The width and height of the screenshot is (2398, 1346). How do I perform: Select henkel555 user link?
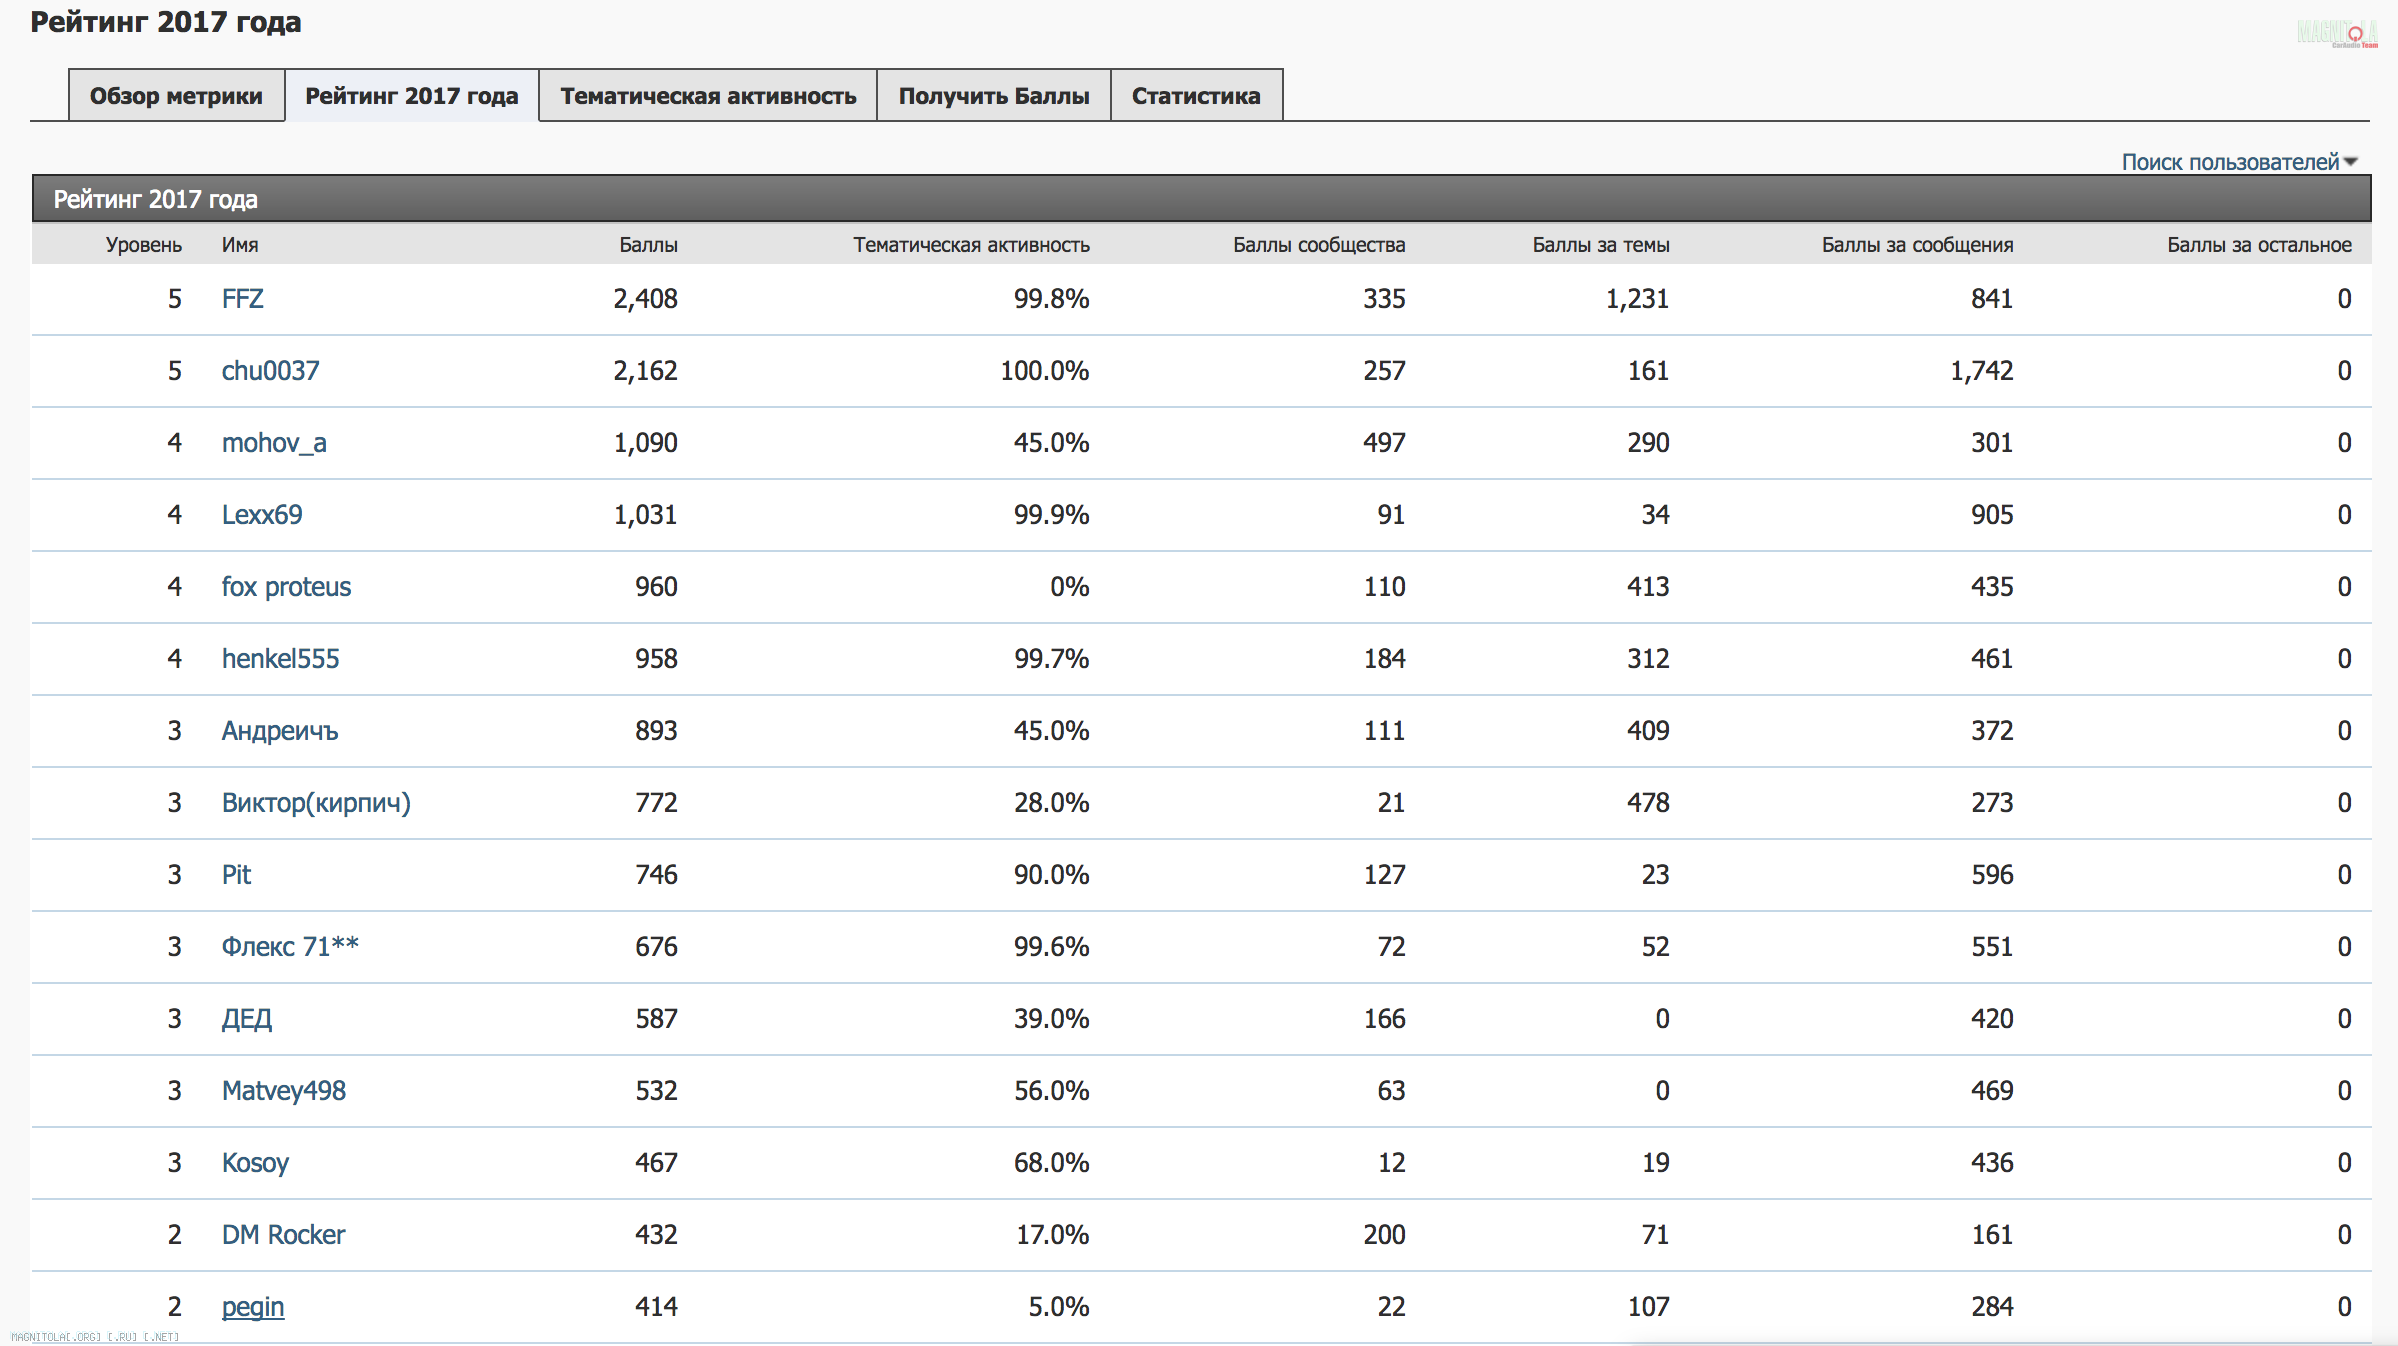[x=280, y=659]
